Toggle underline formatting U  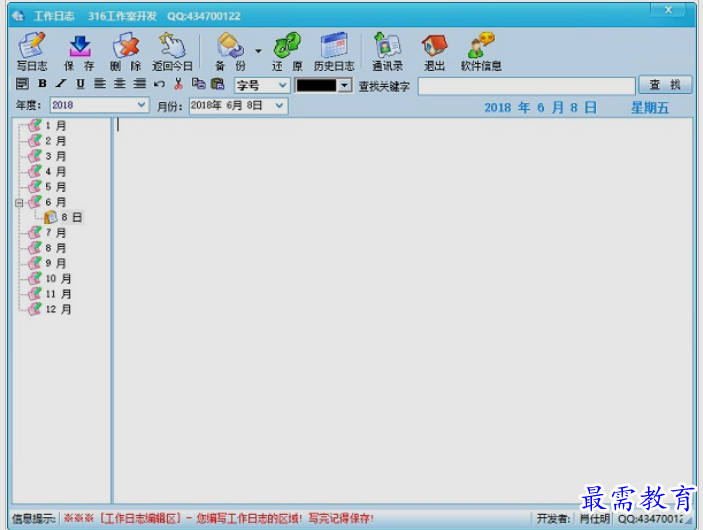pyautogui.click(x=80, y=83)
